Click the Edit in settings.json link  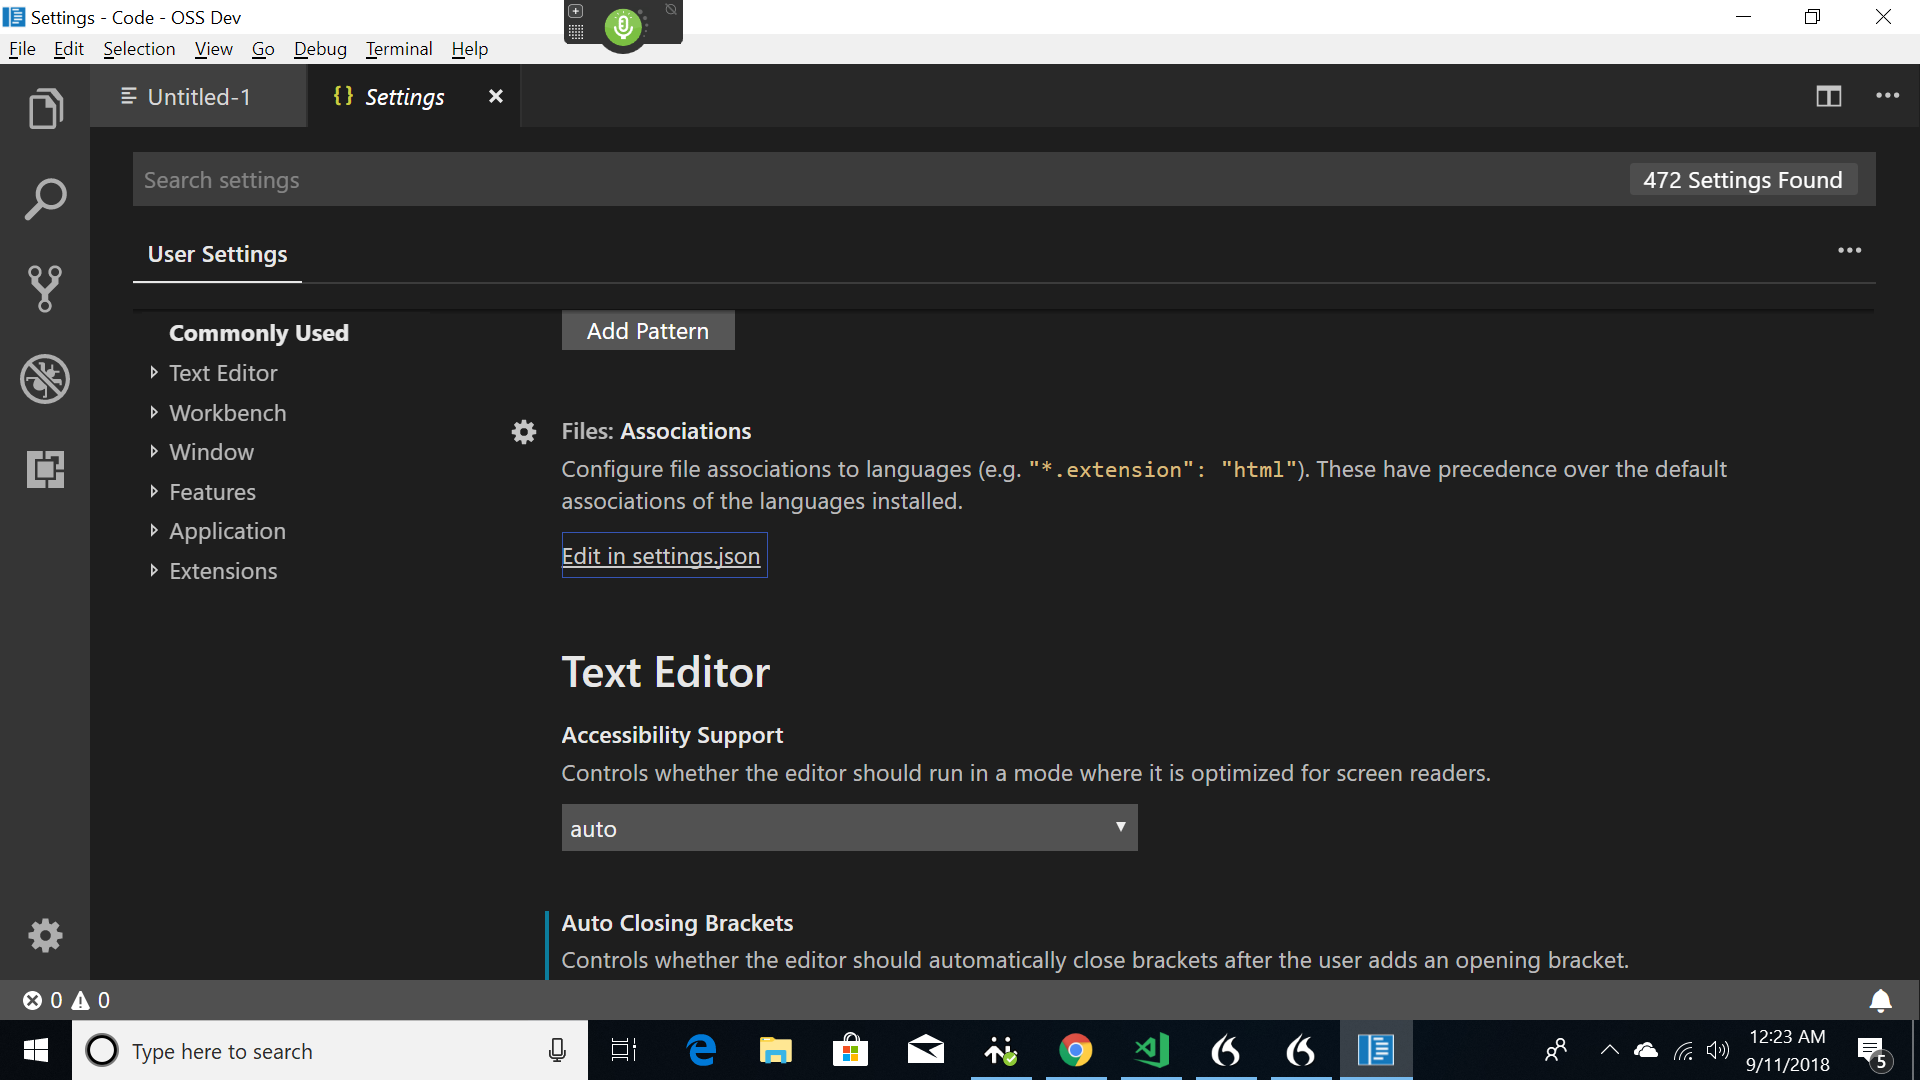(662, 556)
